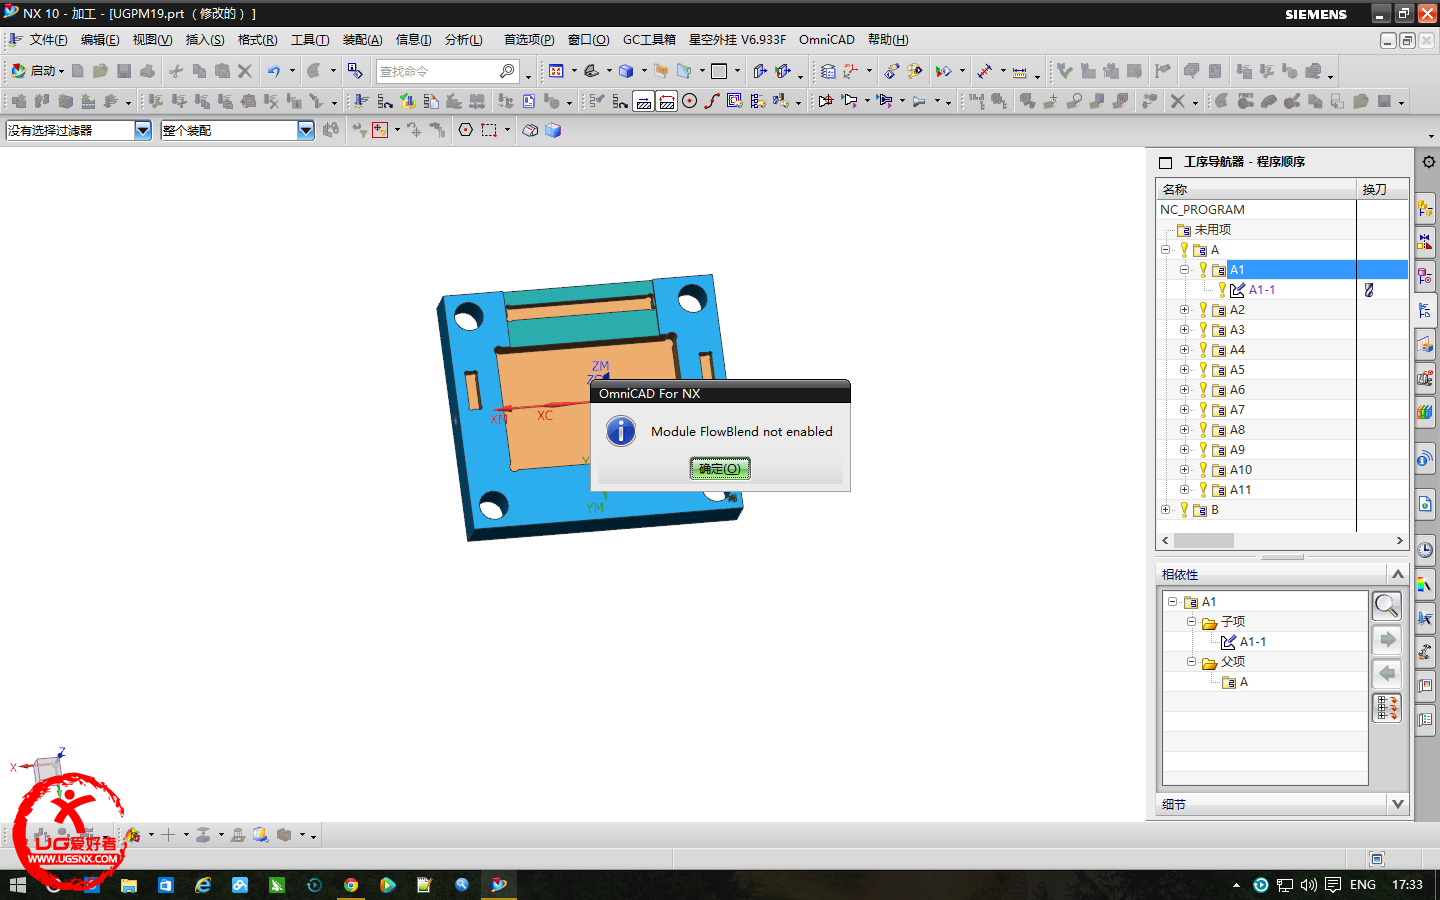Expand the A5 program group
This screenshot has height=900, width=1440.
(1185, 370)
